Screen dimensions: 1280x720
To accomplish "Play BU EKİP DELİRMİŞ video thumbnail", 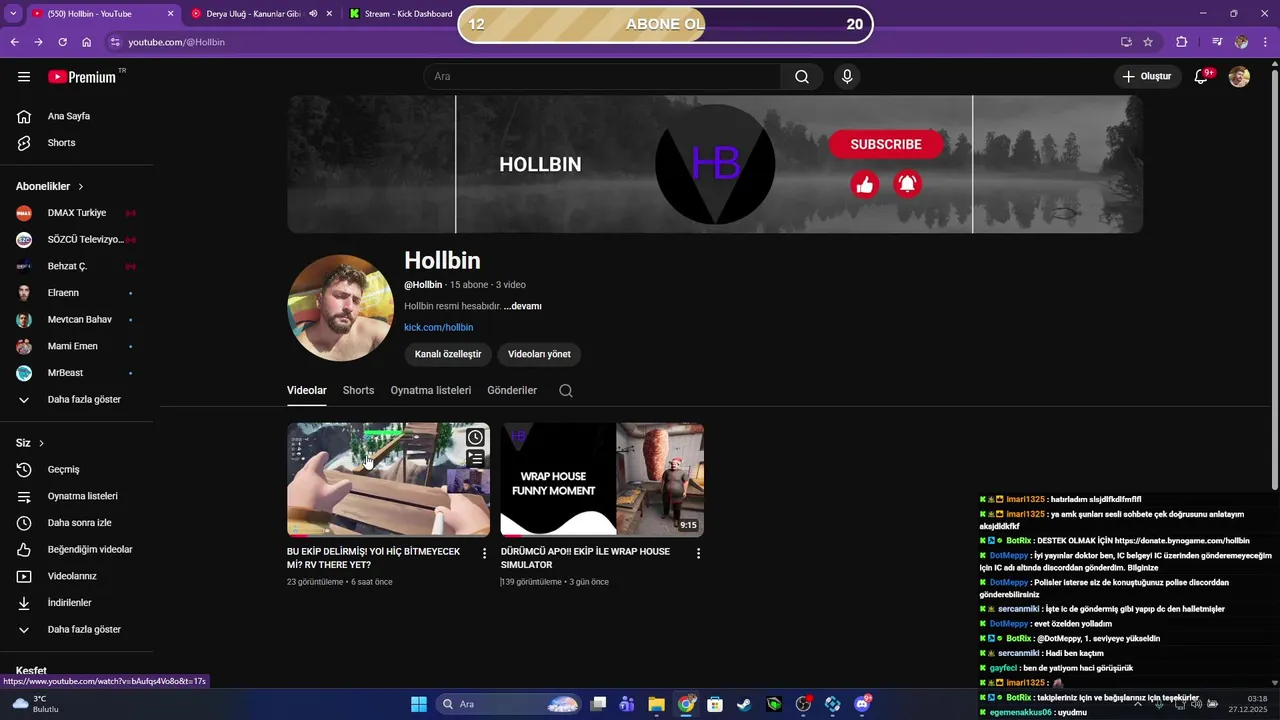I will 388,480.
